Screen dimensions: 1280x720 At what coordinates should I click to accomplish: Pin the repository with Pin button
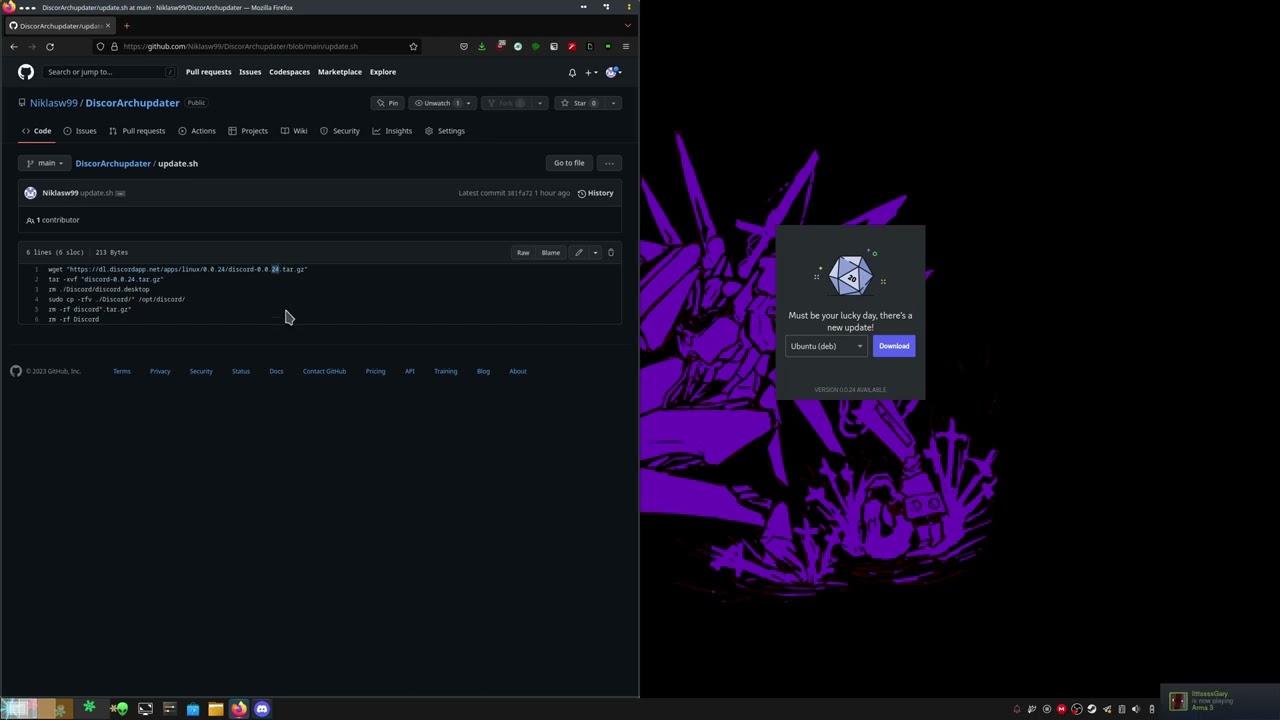[387, 103]
